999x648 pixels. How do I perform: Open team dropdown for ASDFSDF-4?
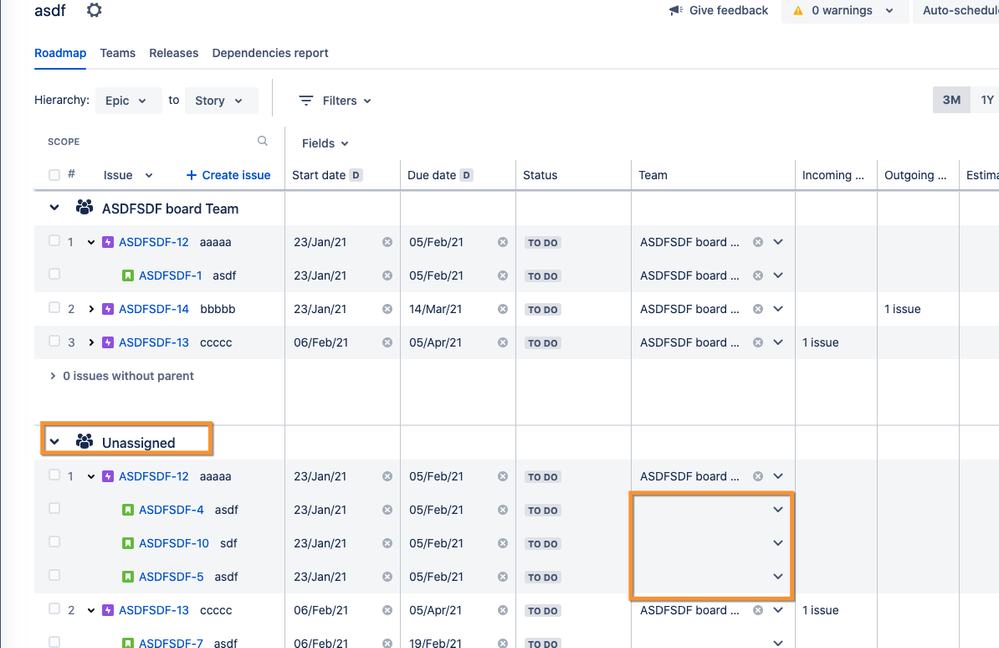tap(778, 509)
